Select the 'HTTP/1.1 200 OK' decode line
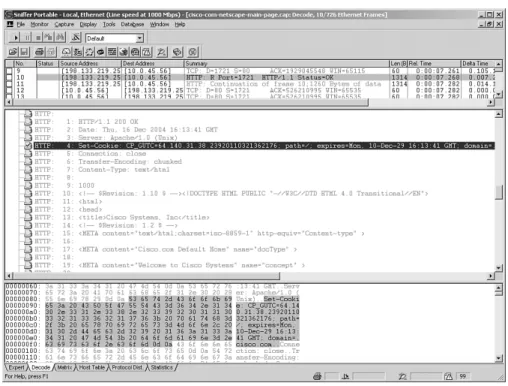 click(x=108, y=122)
